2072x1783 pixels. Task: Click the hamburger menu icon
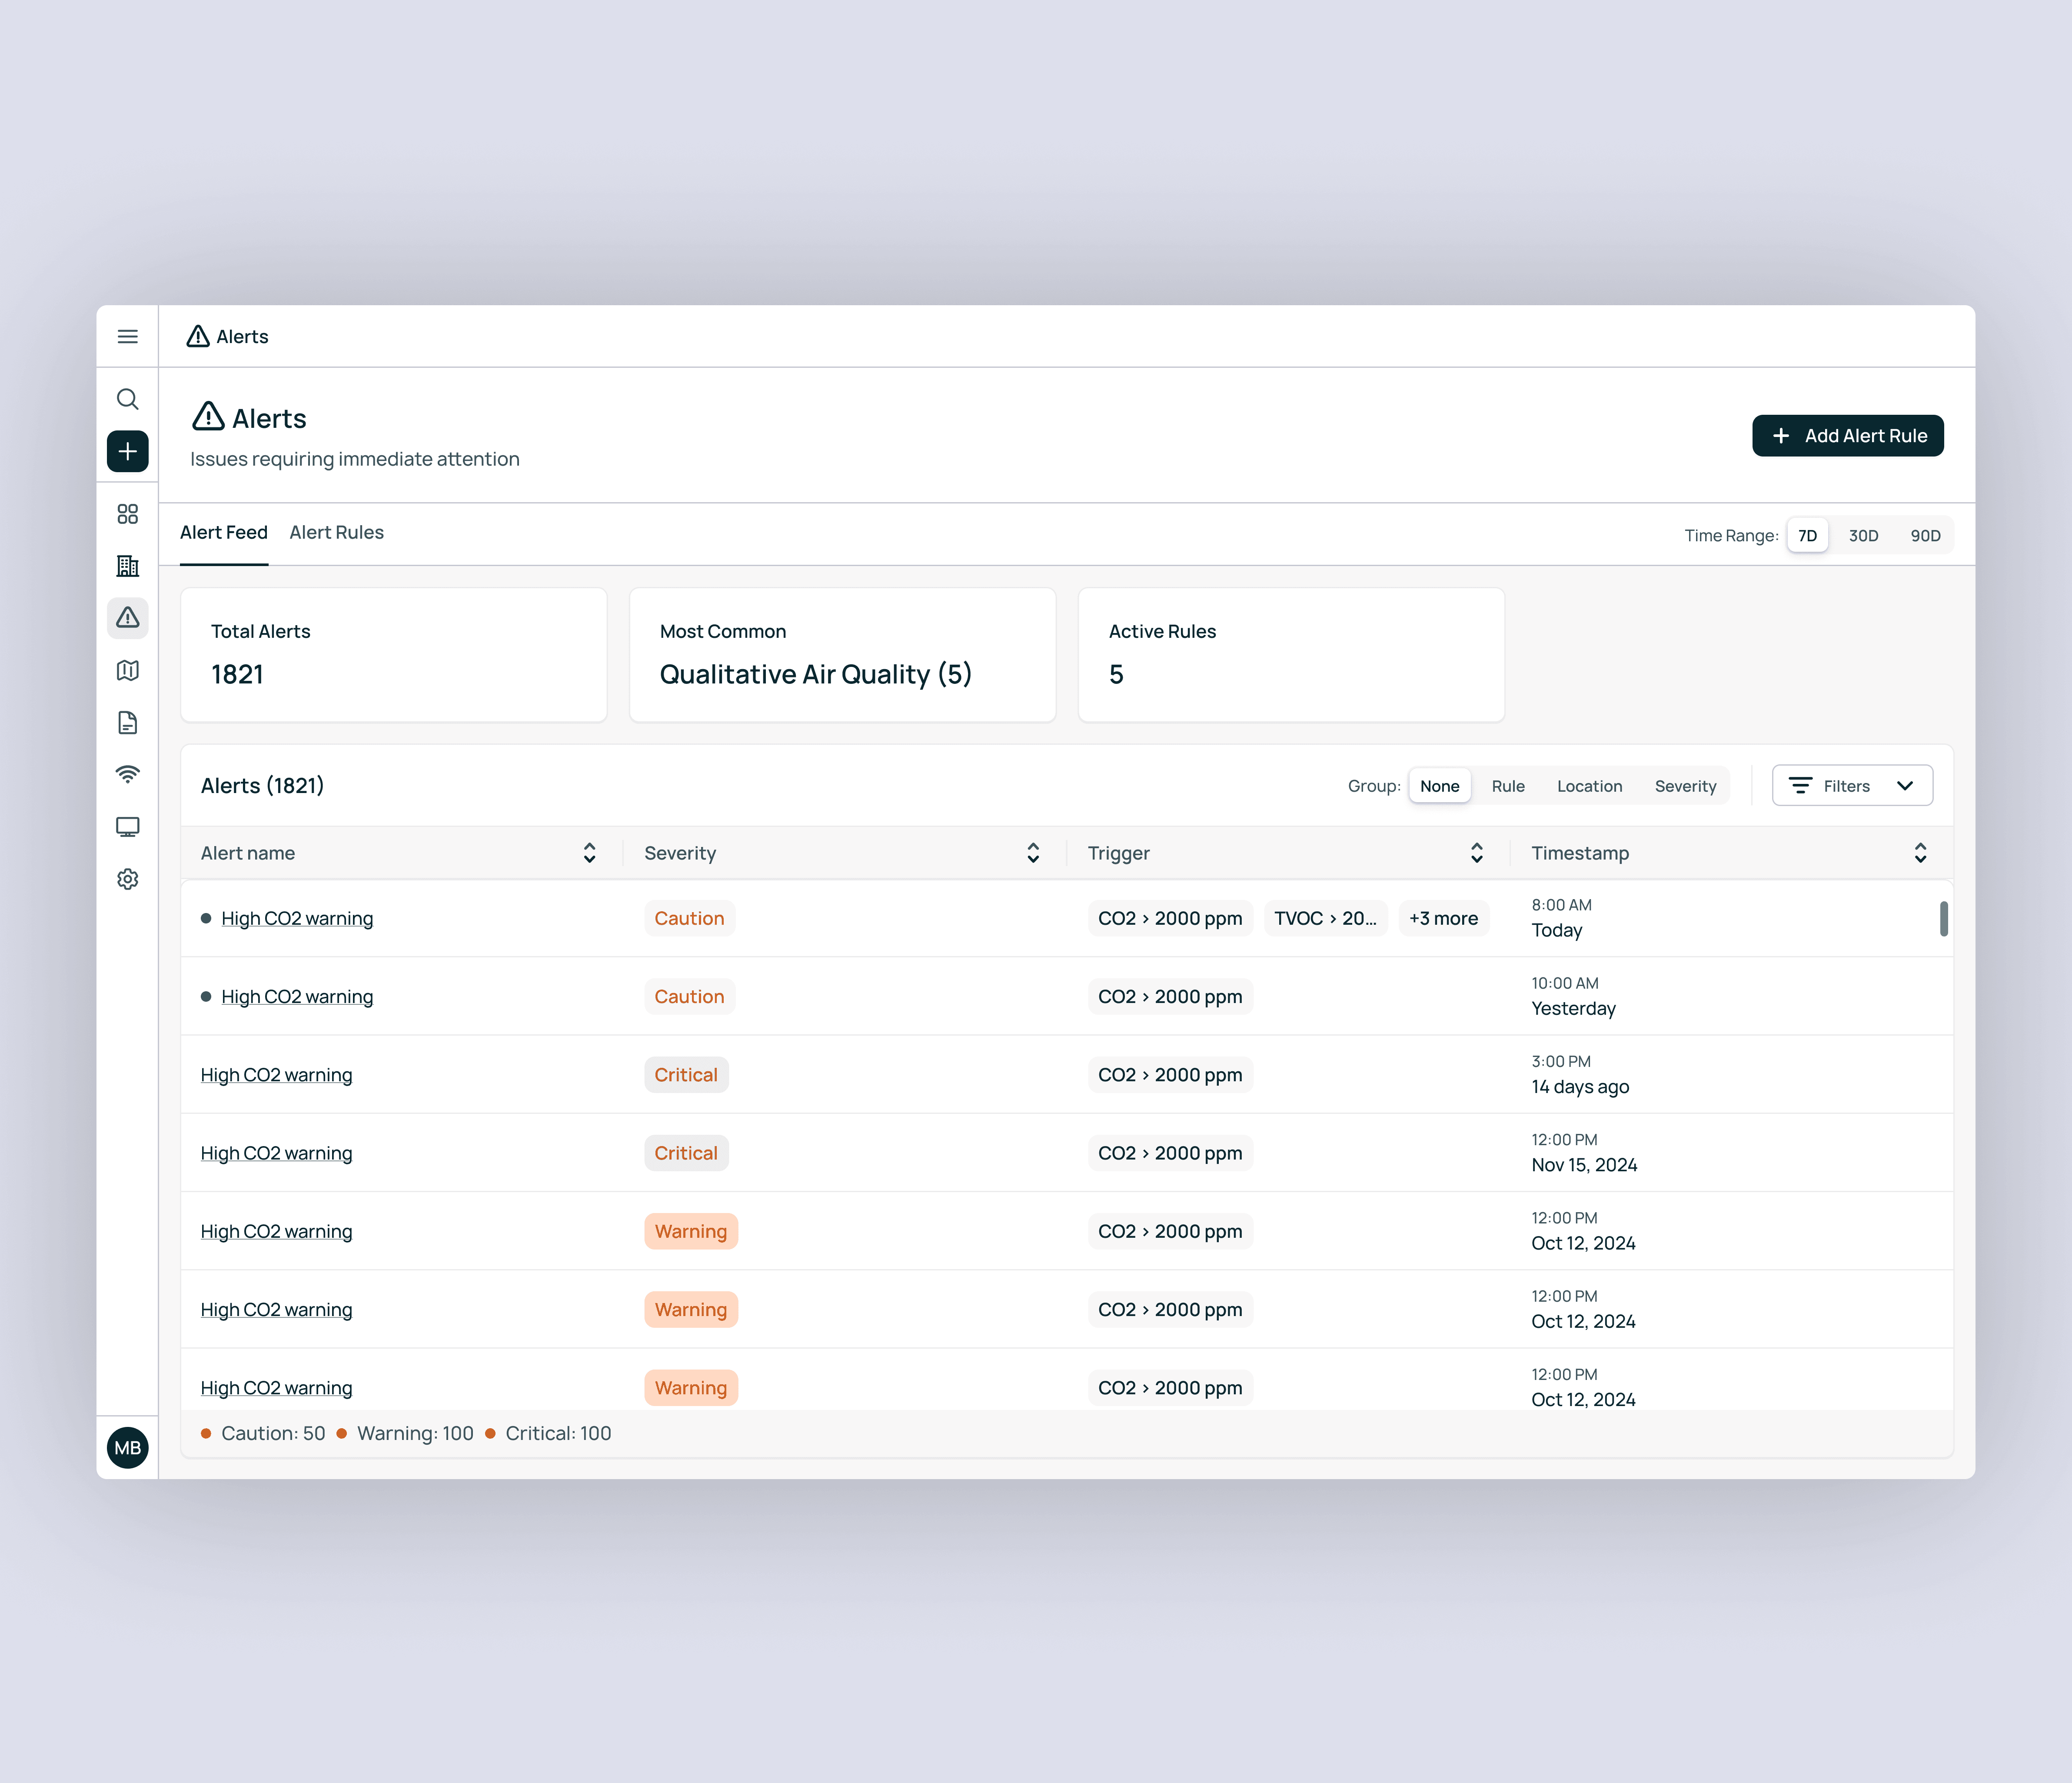(x=127, y=336)
